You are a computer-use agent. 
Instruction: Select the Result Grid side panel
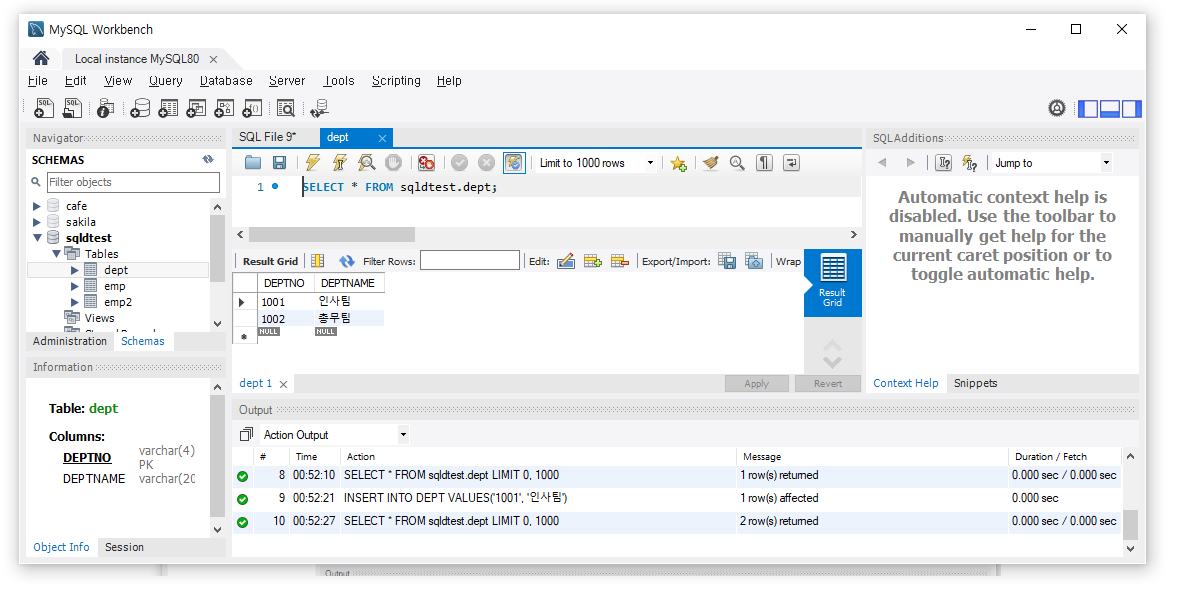(832, 282)
